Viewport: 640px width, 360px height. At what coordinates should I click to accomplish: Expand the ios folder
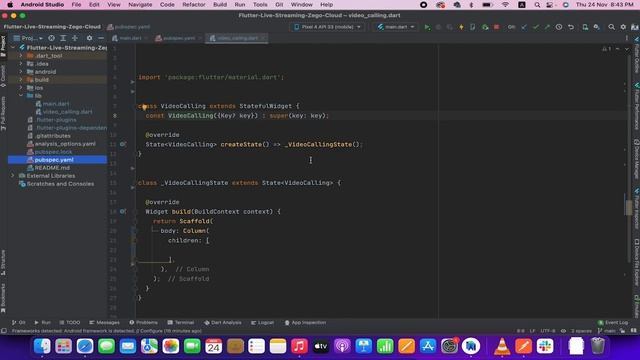[x=21, y=88]
